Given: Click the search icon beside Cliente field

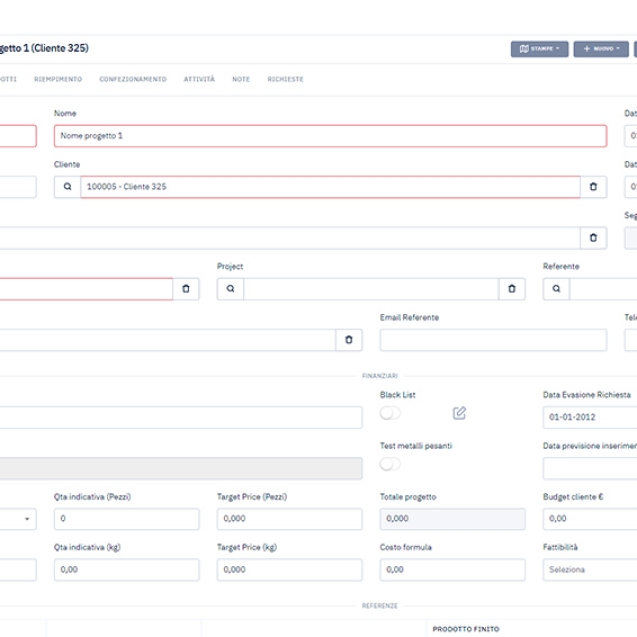Looking at the screenshot, I should click(x=67, y=187).
